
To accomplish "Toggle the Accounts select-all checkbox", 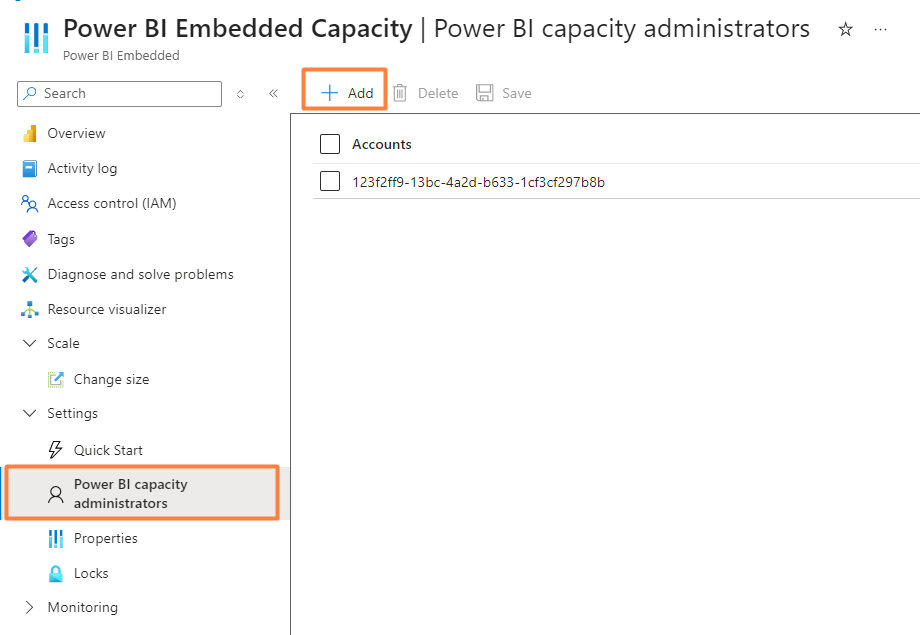I will point(330,145).
